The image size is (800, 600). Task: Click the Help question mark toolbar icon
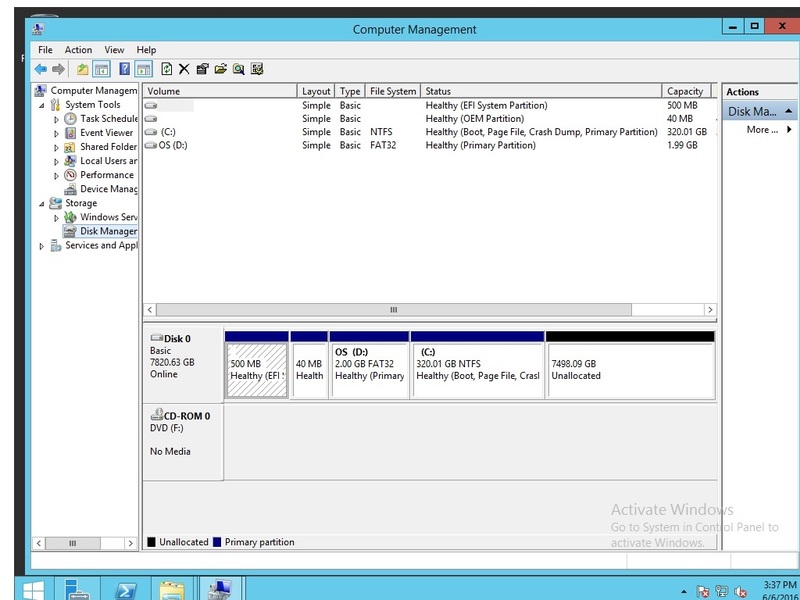pyautogui.click(x=123, y=69)
